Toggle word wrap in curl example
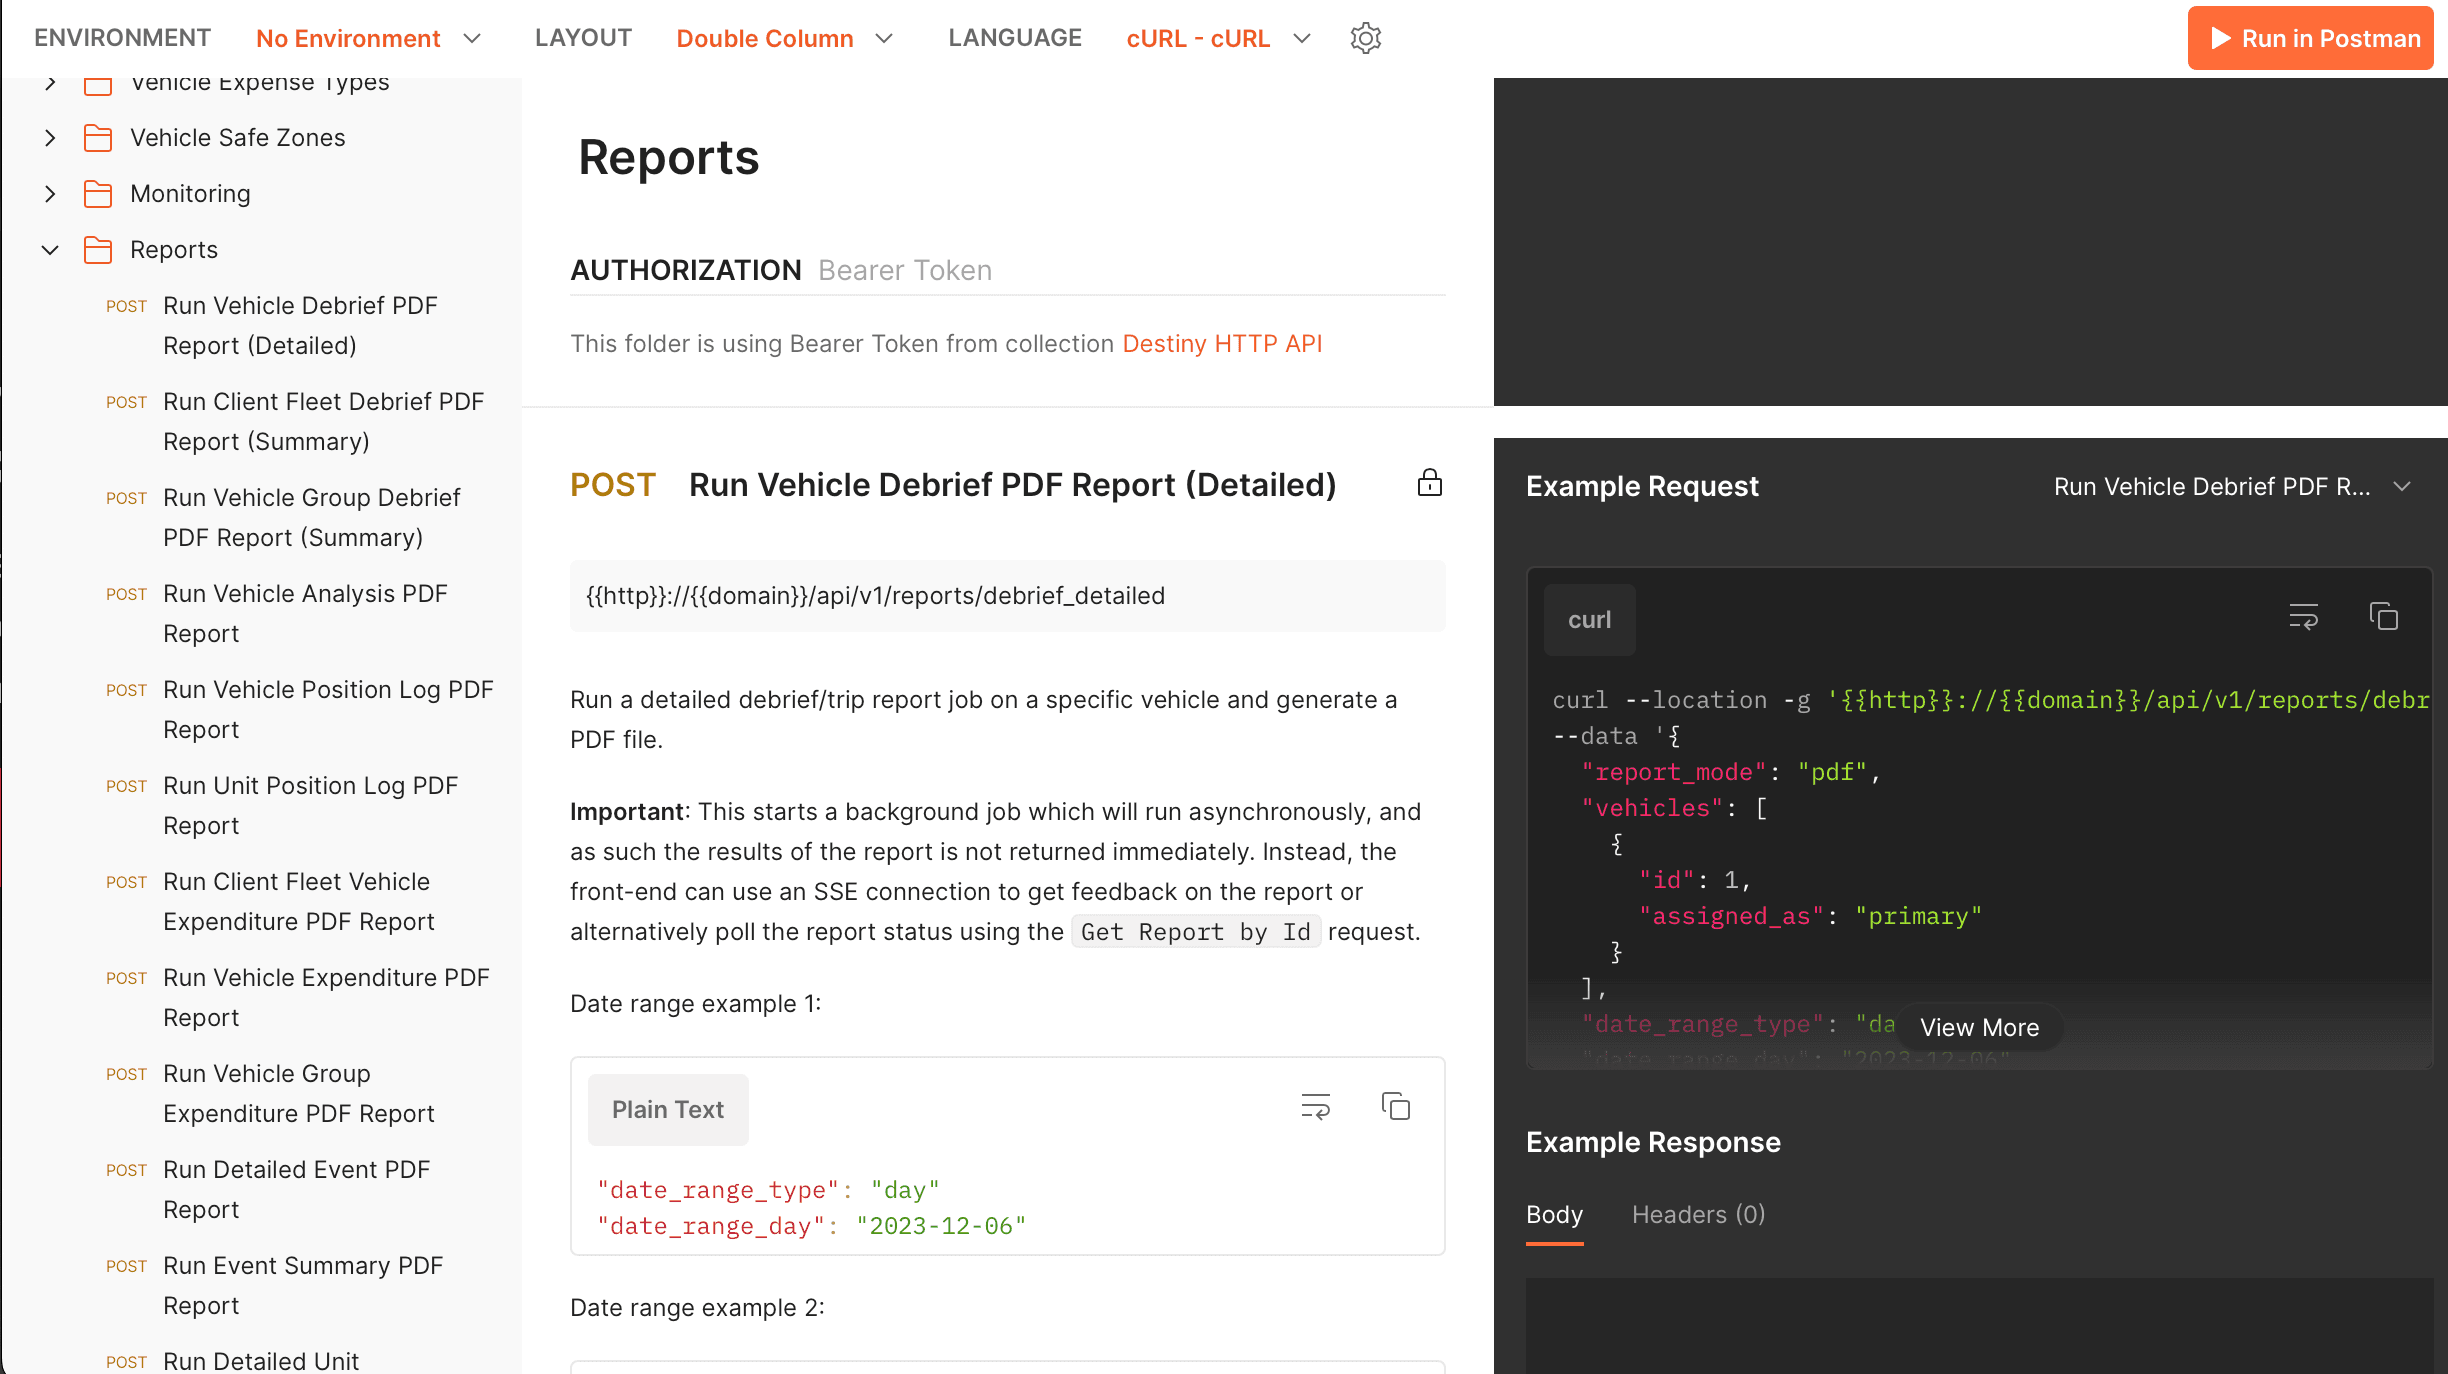The height and width of the screenshot is (1374, 2448). pyautogui.click(x=2304, y=616)
